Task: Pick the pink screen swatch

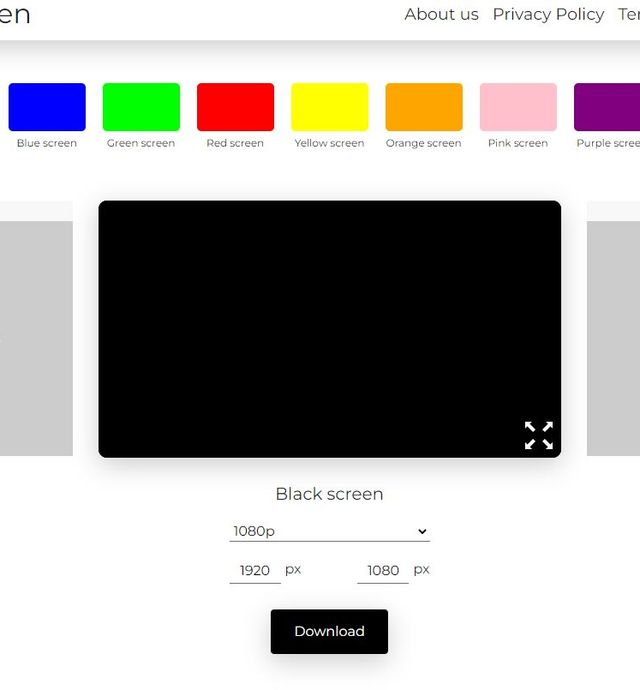Action: tap(518, 107)
